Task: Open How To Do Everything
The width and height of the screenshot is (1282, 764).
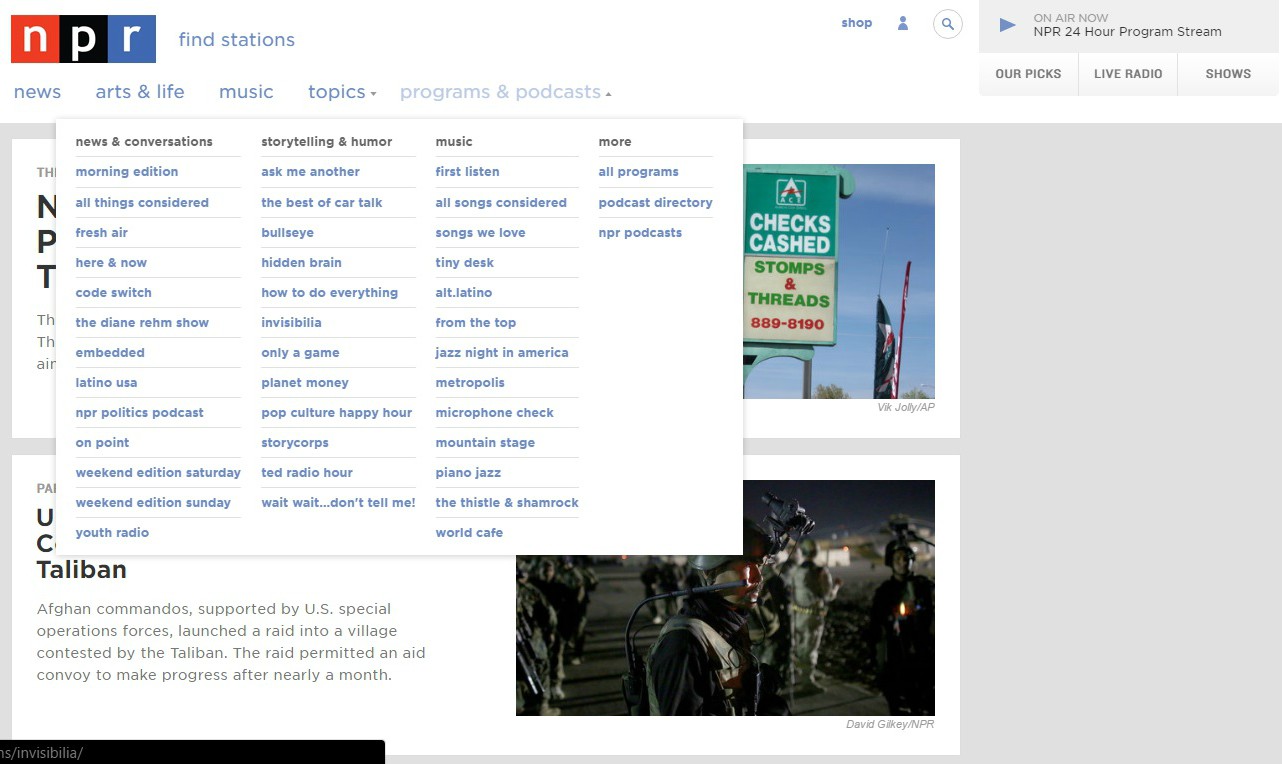Action: [x=330, y=292]
